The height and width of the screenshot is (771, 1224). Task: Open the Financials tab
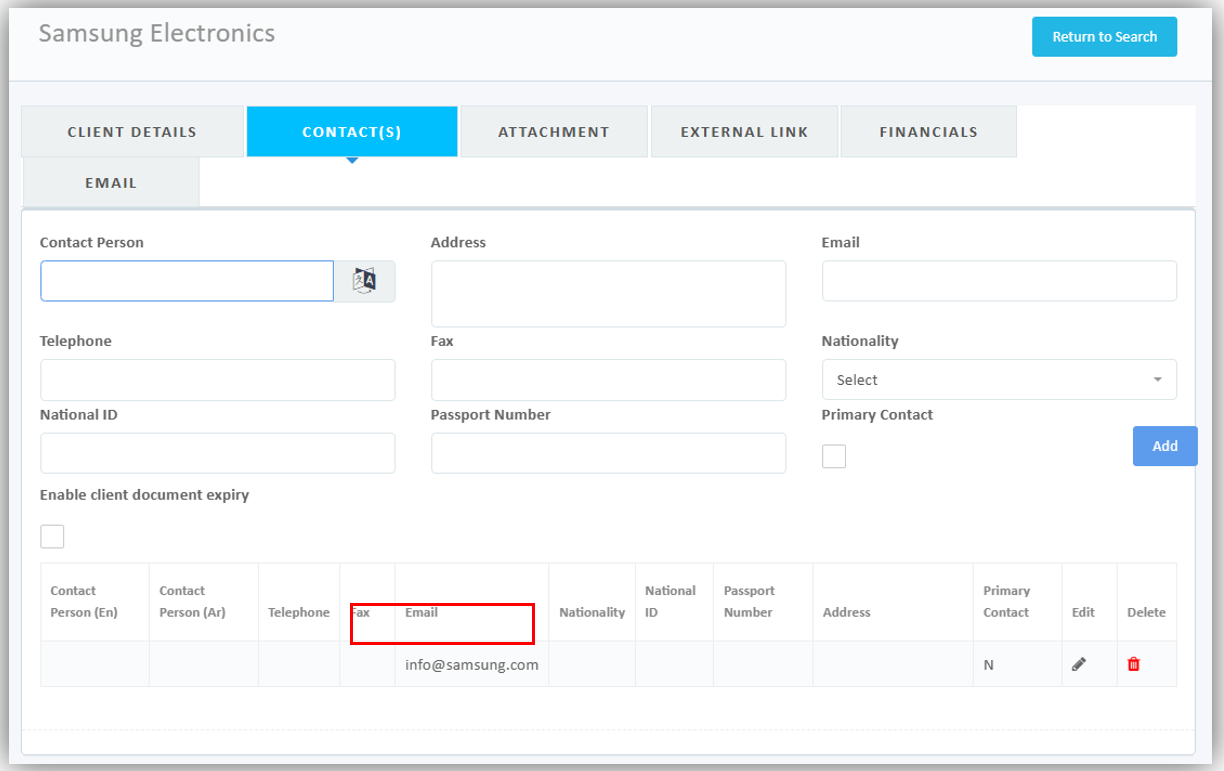pos(929,131)
